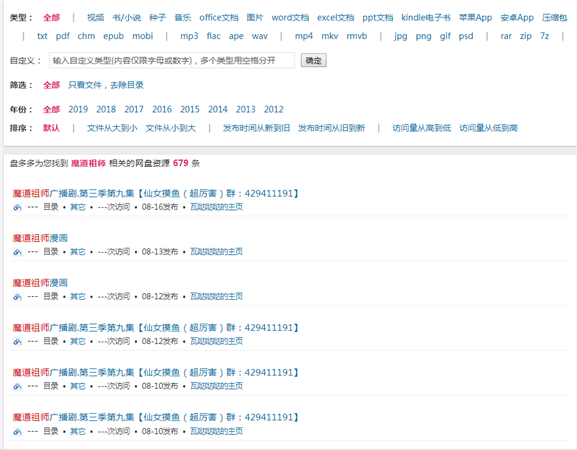
Task: Click the 确定 button
Action: pos(314,60)
